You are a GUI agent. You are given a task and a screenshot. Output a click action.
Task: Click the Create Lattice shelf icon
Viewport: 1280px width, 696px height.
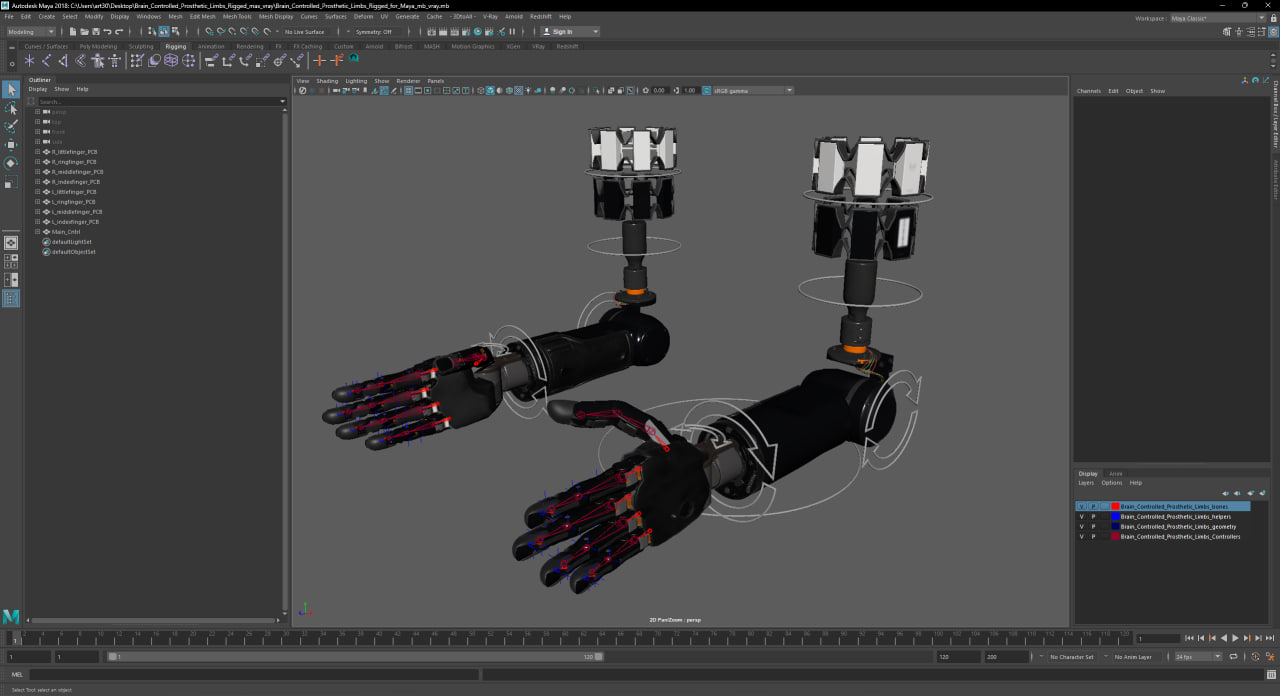[x=171, y=60]
